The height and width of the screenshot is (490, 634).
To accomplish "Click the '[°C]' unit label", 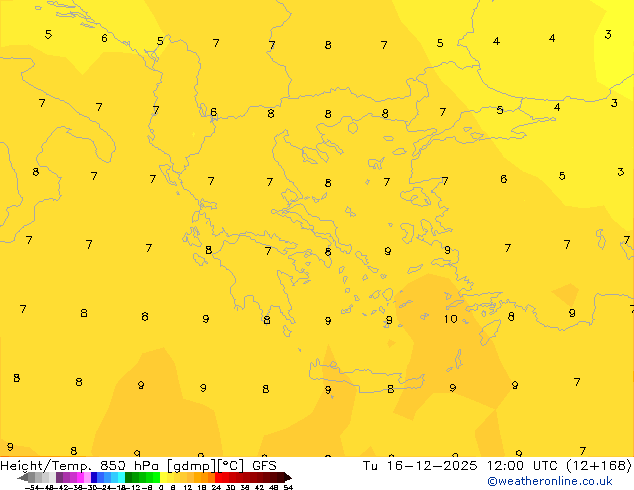I will click(x=230, y=466).
